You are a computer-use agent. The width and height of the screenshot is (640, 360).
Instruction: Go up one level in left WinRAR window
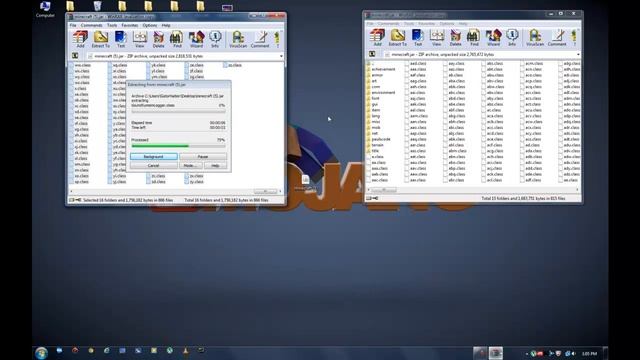pos(75,56)
